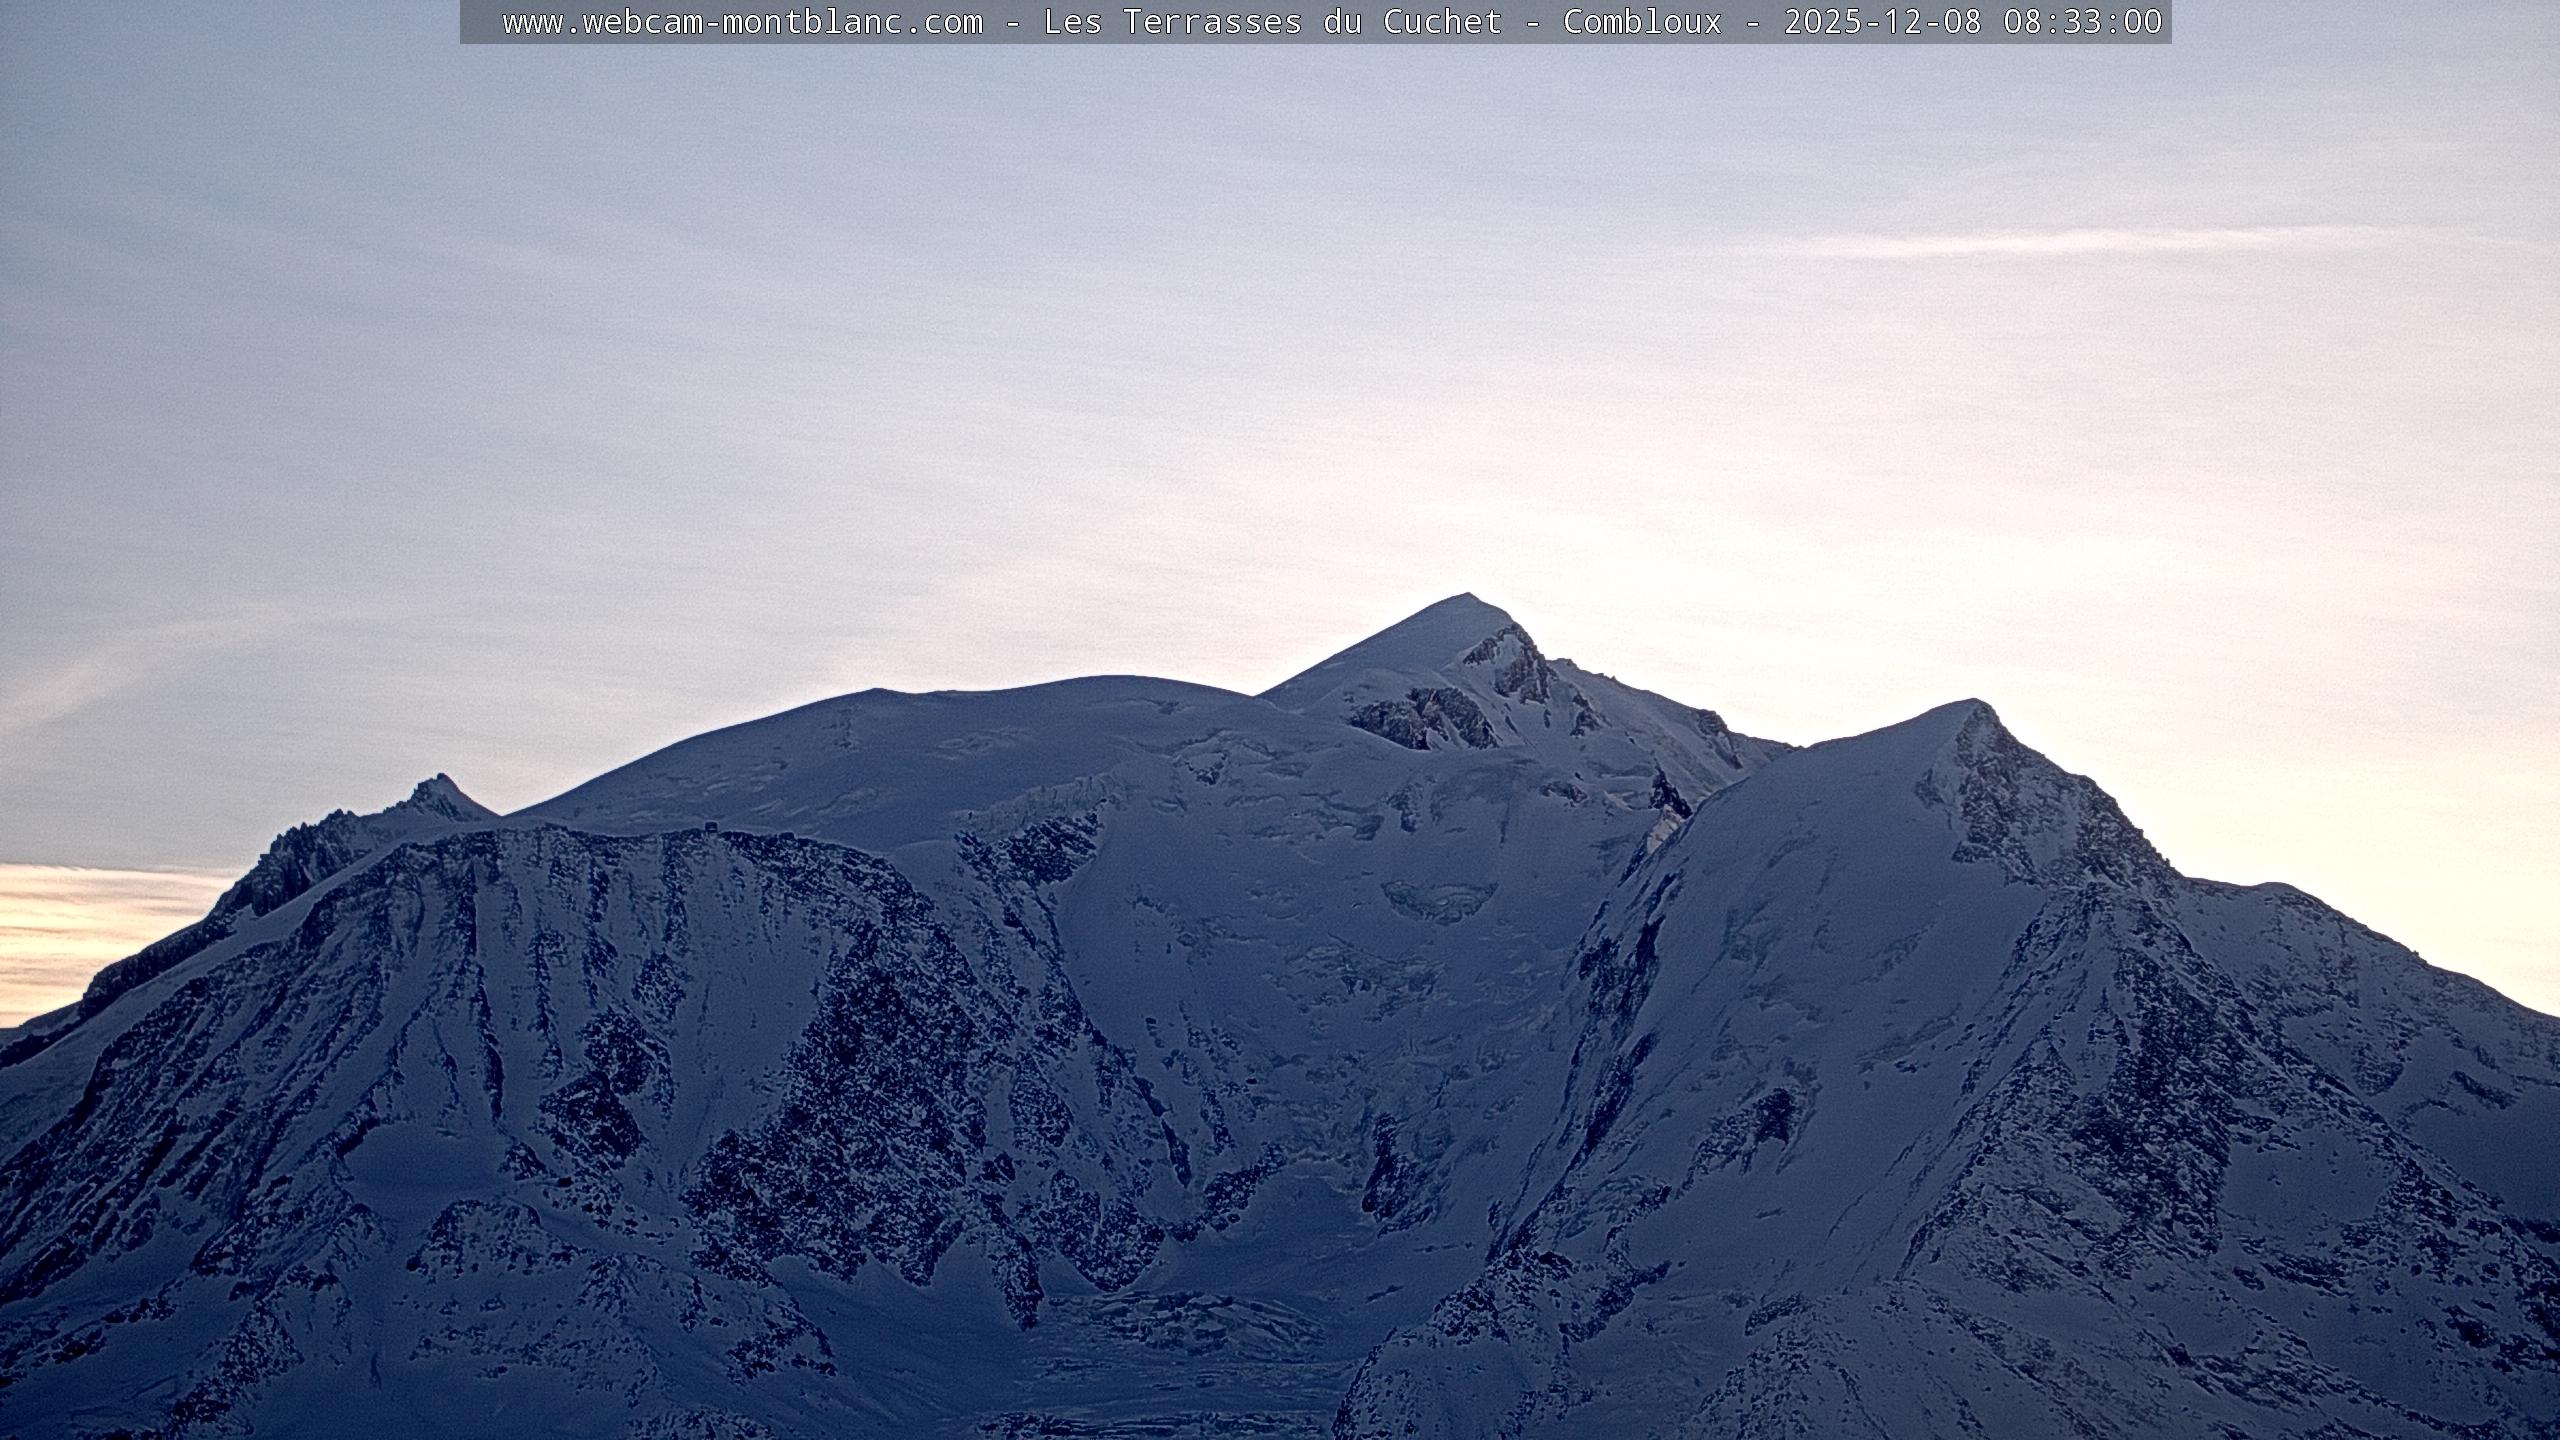This screenshot has width=2560, height=1440.
Task: Click the date 2025-12-08 in the overlay
Action: (x=1882, y=22)
